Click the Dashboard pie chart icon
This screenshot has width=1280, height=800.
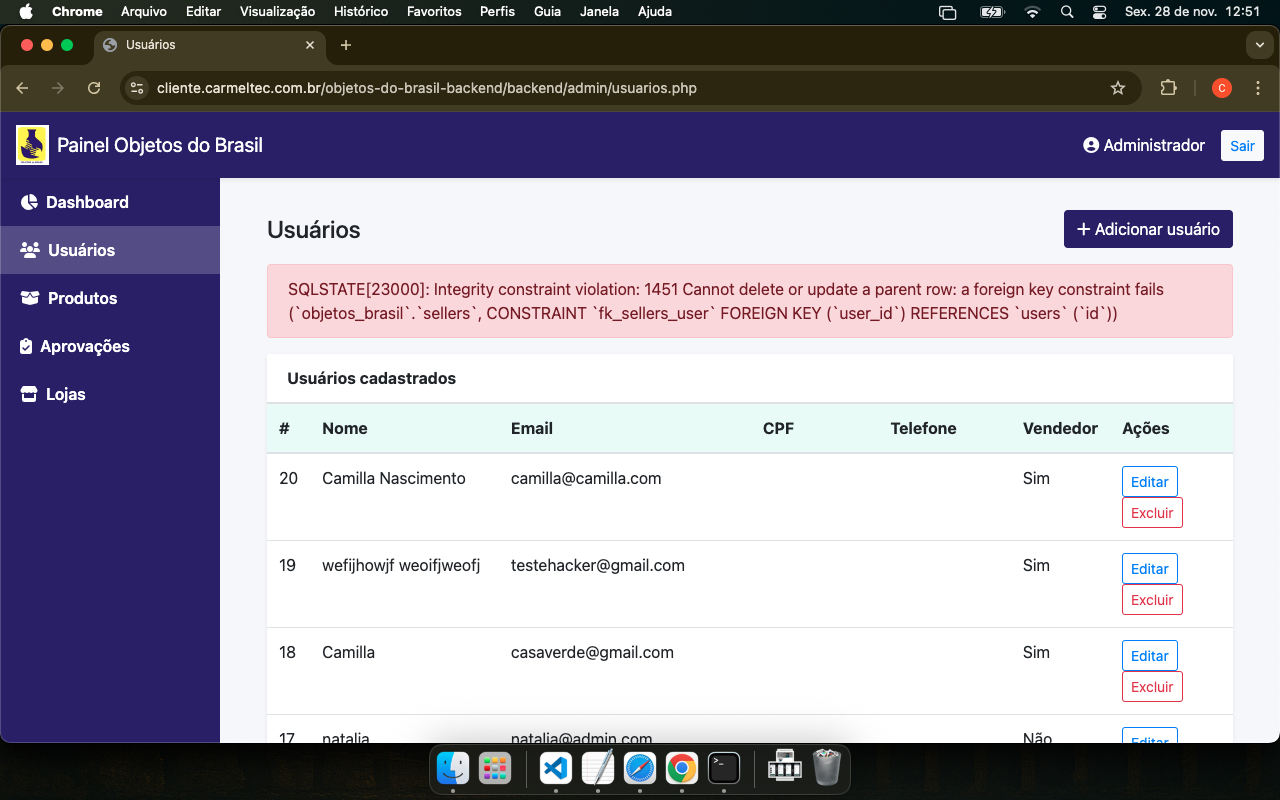tap(29, 202)
